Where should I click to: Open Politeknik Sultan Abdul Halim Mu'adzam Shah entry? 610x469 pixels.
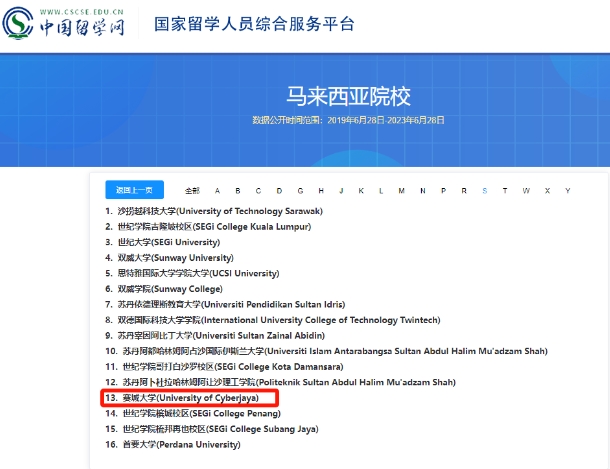280,382
